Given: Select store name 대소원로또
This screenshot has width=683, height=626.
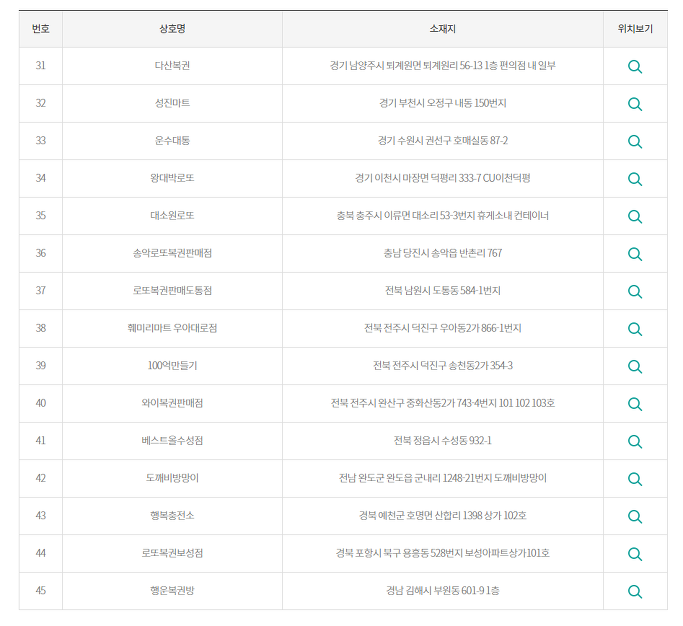Looking at the screenshot, I should click(x=172, y=215).
